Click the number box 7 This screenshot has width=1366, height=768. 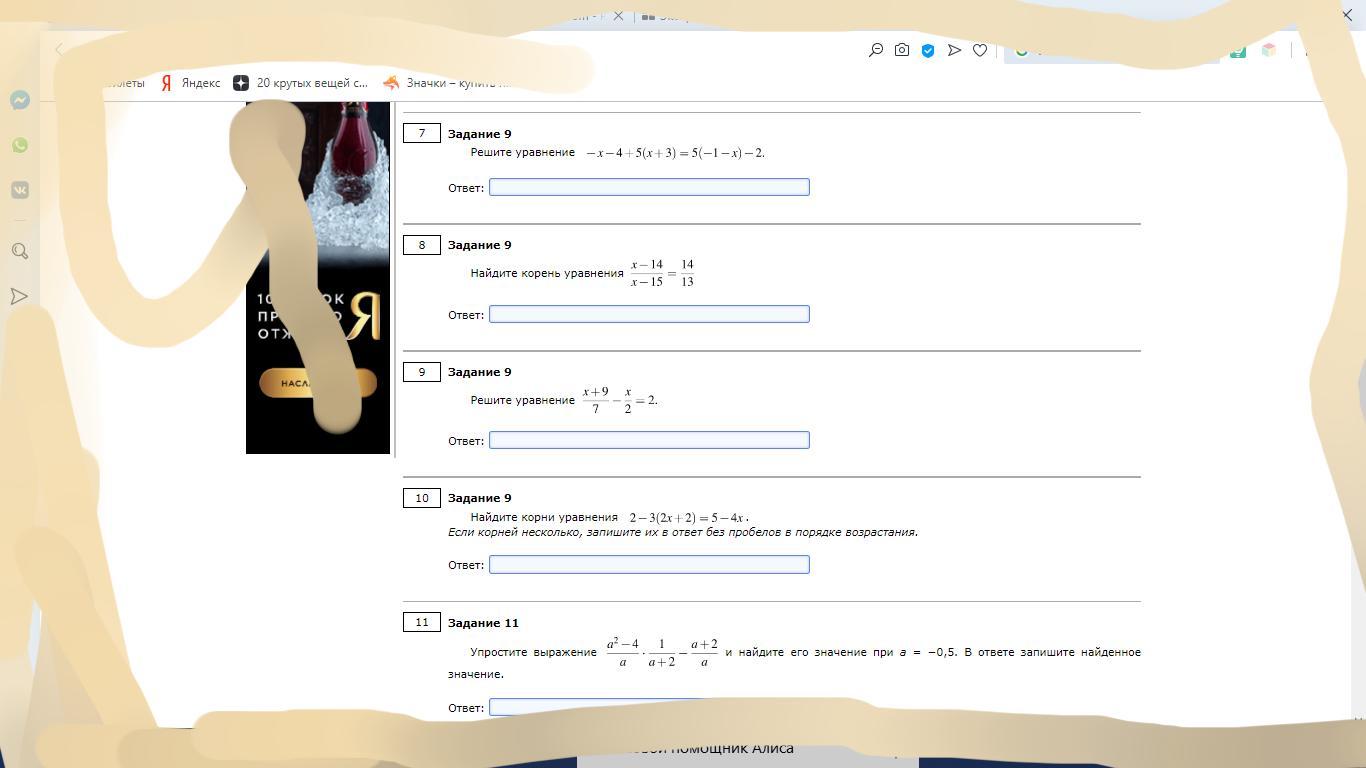point(422,133)
